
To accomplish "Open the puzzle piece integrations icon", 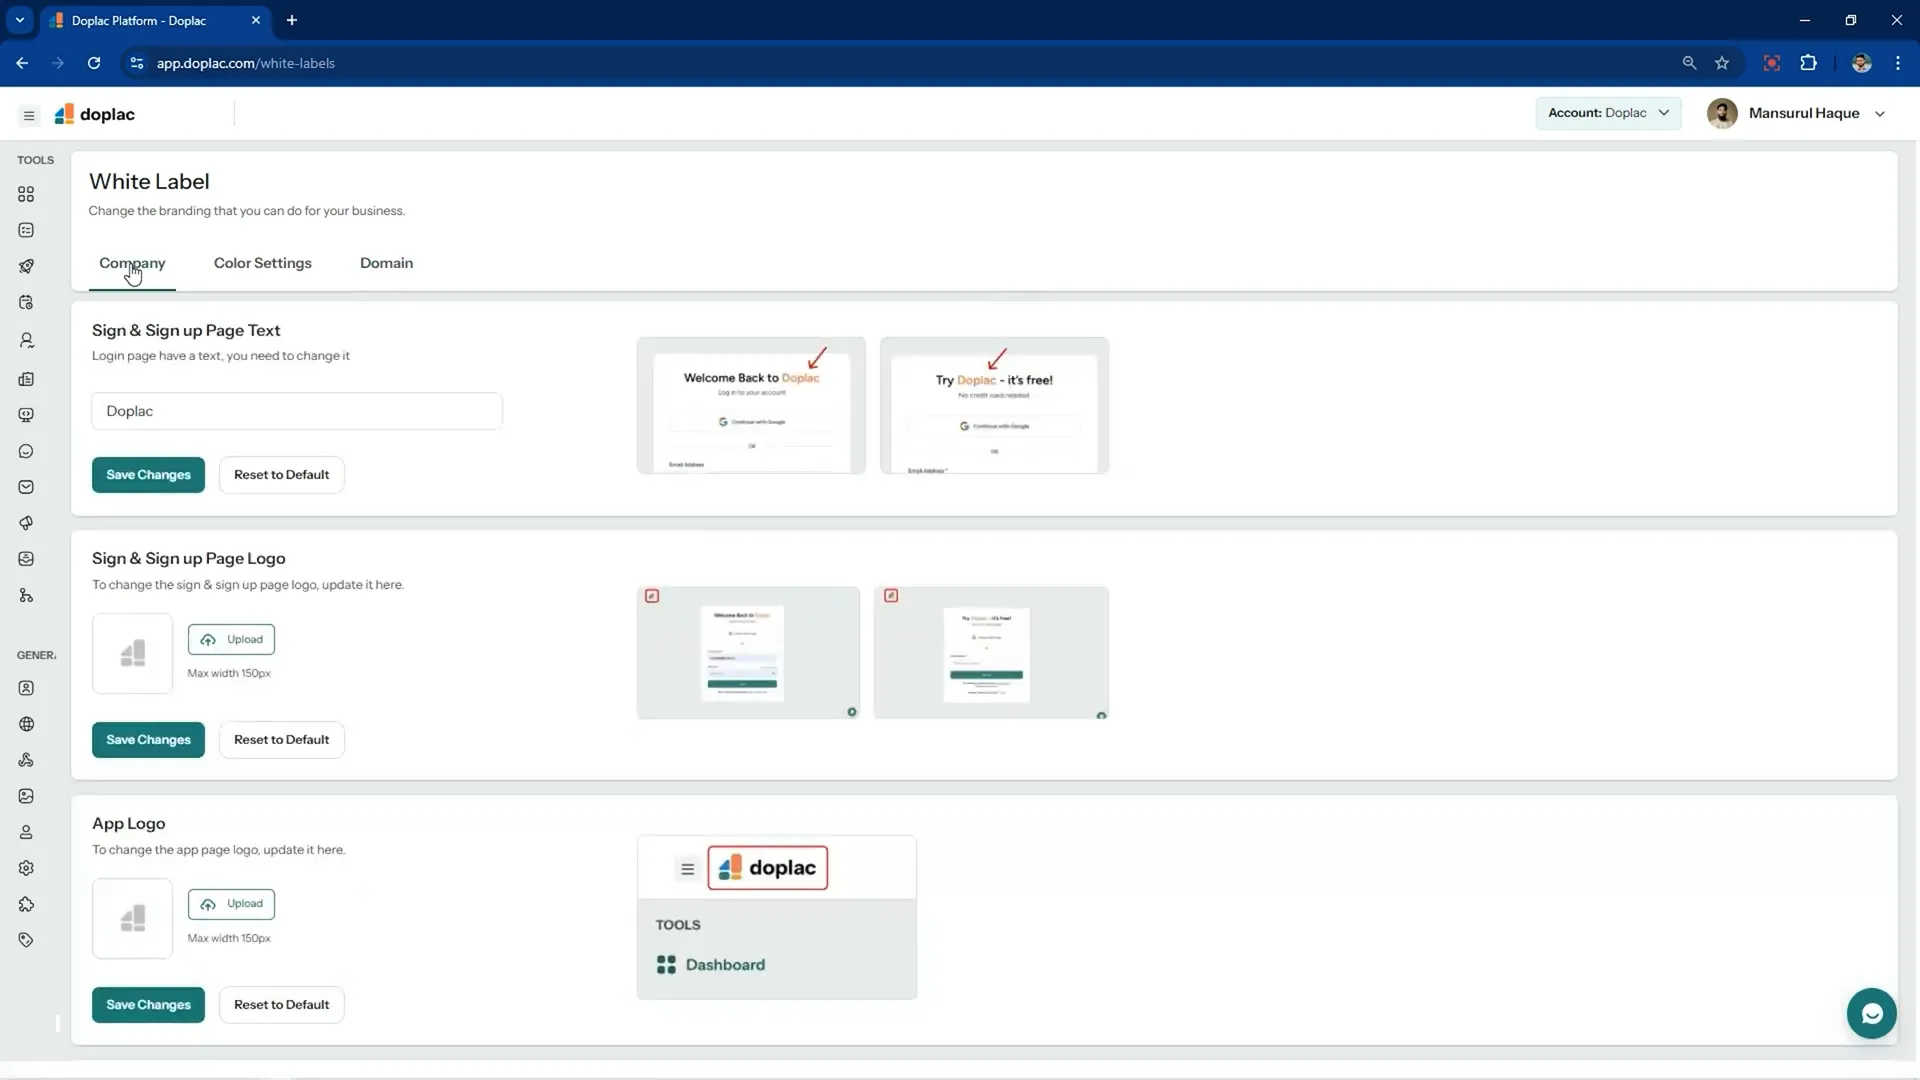I will pyautogui.click(x=26, y=904).
